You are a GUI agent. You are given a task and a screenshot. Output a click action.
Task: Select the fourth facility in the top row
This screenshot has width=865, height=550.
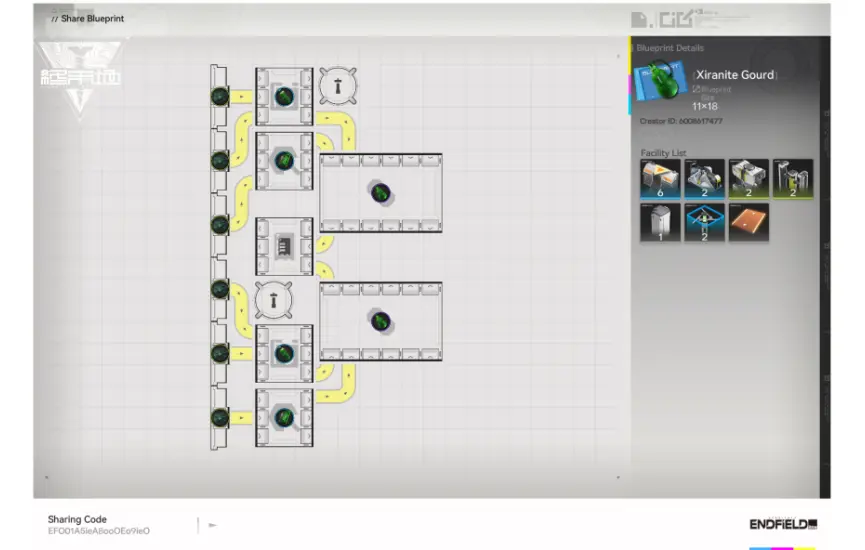[x=792, y=178]
